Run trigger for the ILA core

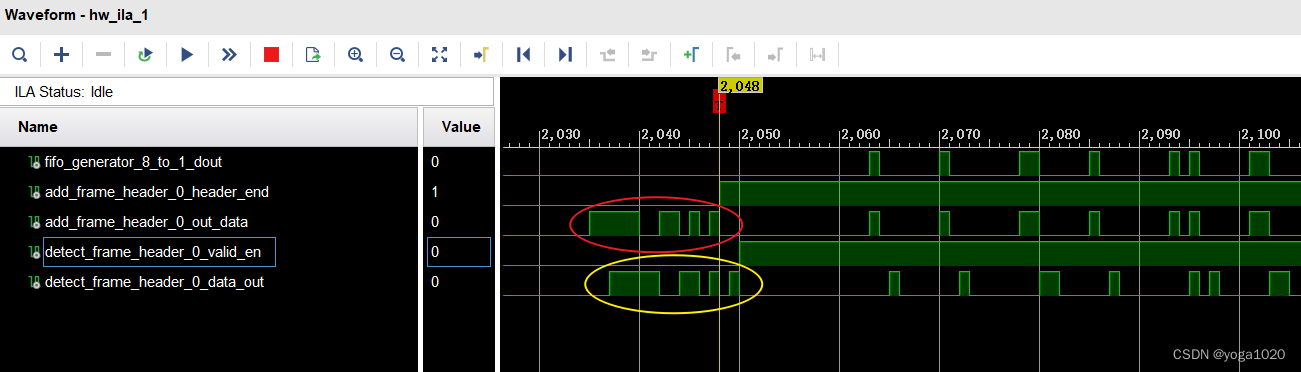[187, 54]
